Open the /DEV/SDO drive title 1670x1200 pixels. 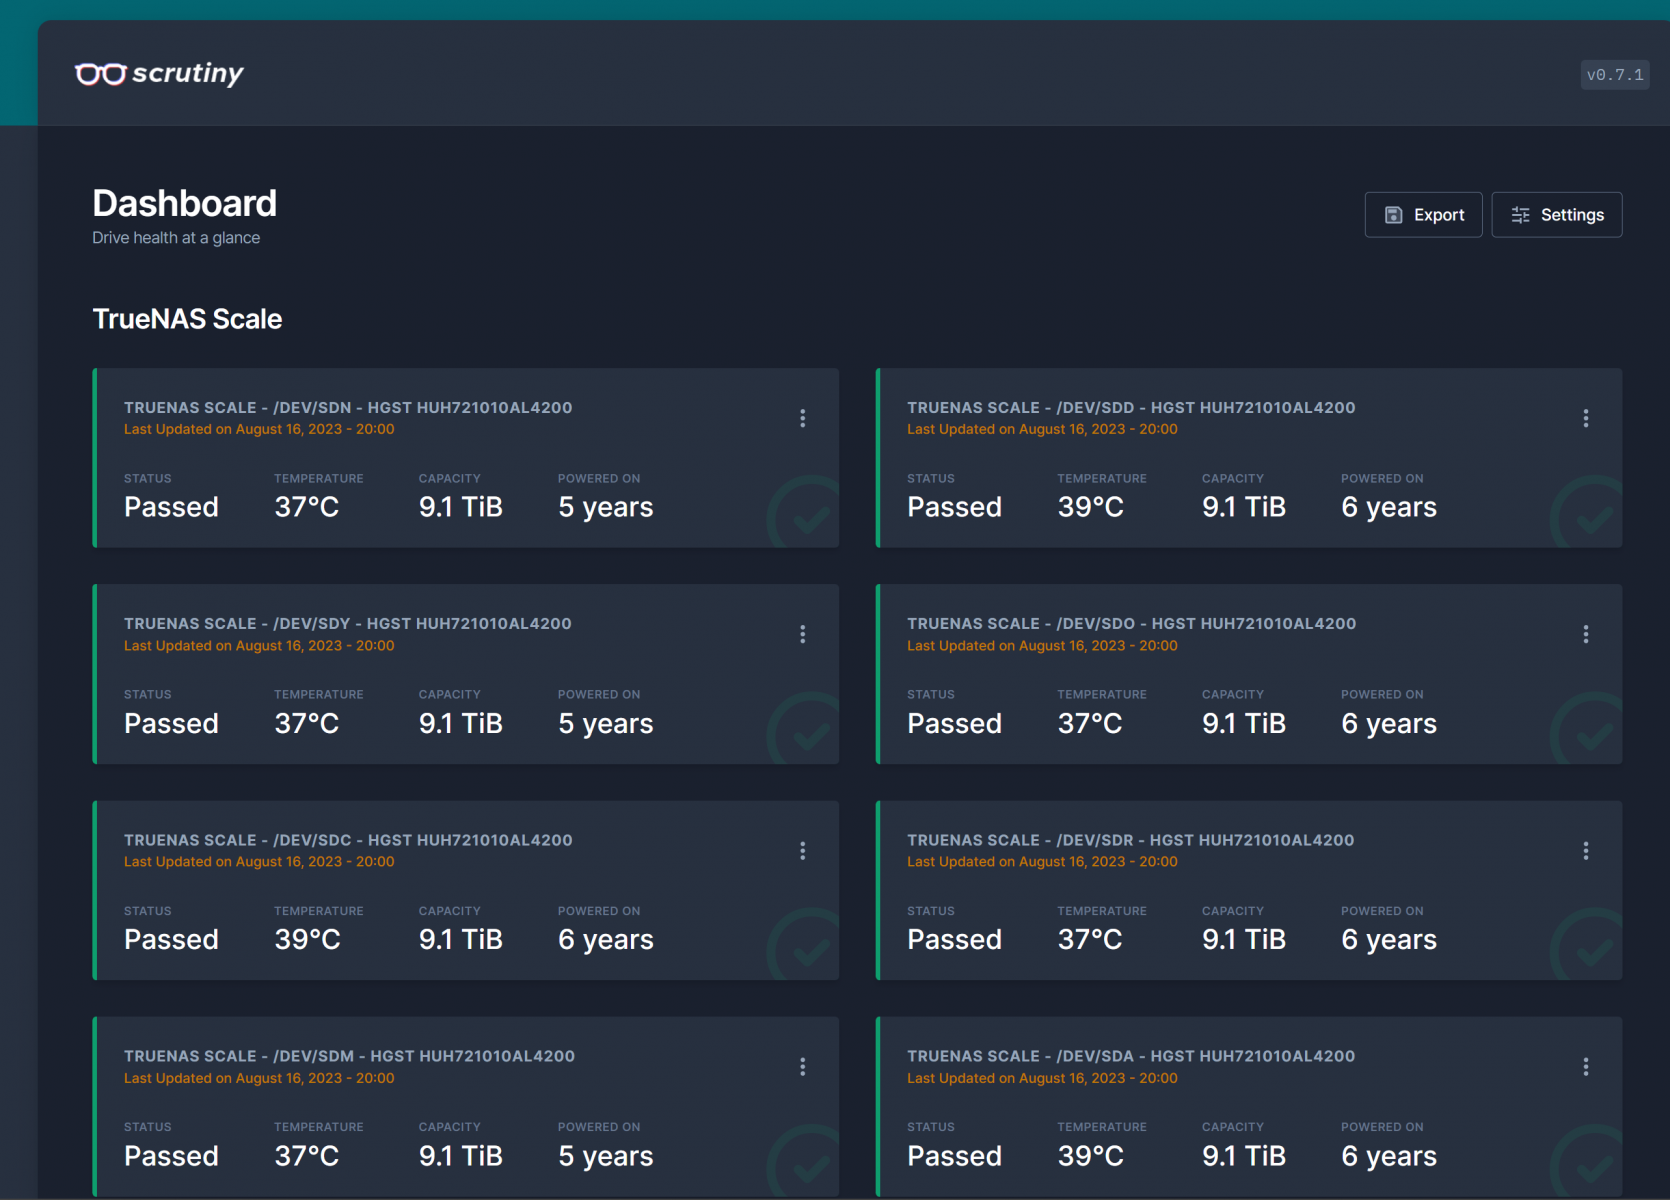click(x=1131, y=623)
